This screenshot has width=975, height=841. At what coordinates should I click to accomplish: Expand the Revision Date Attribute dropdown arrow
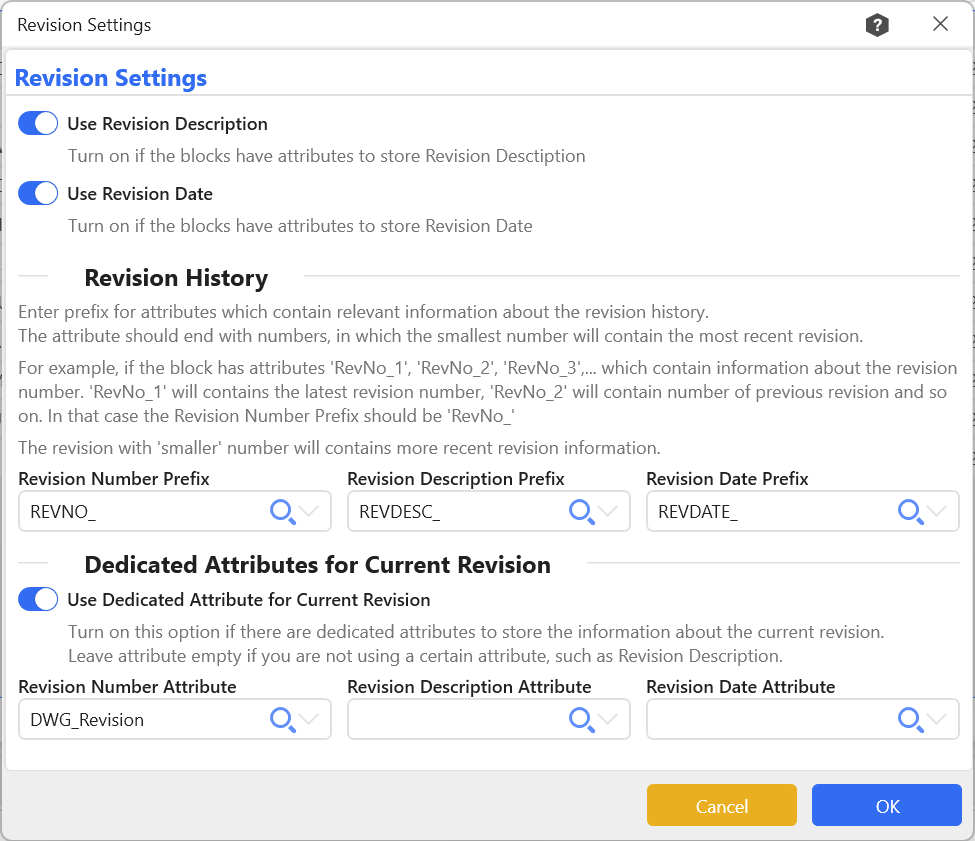point(937,719)
